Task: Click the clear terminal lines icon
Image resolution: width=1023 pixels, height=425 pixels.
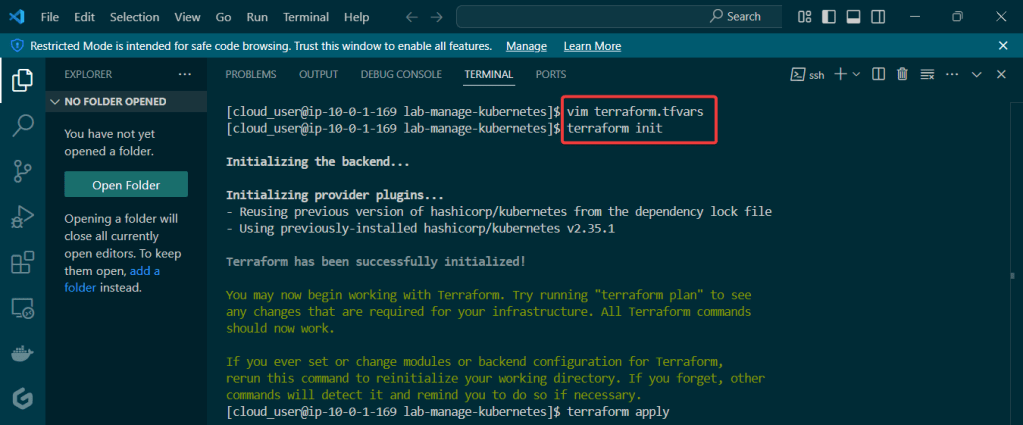Action: 927,74
